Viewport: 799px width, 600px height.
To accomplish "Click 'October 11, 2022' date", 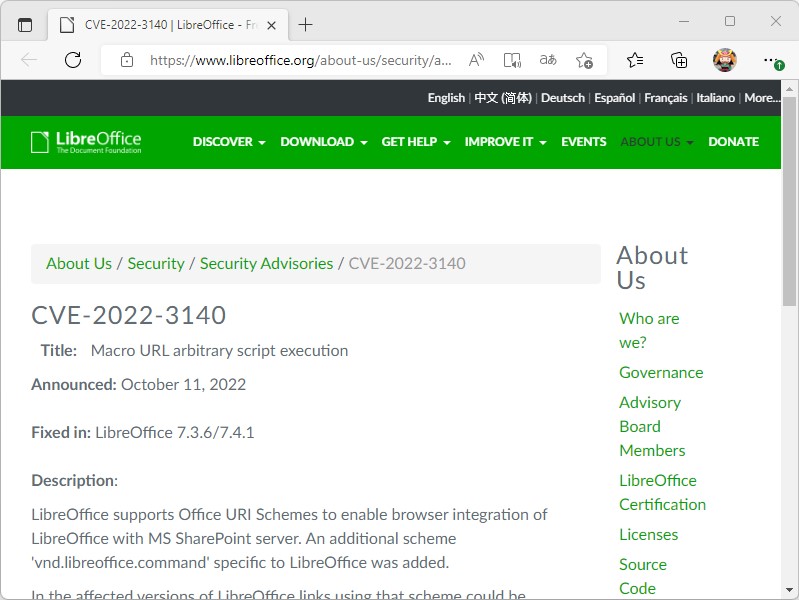I will pyautogui.click(x=183, y=384).
